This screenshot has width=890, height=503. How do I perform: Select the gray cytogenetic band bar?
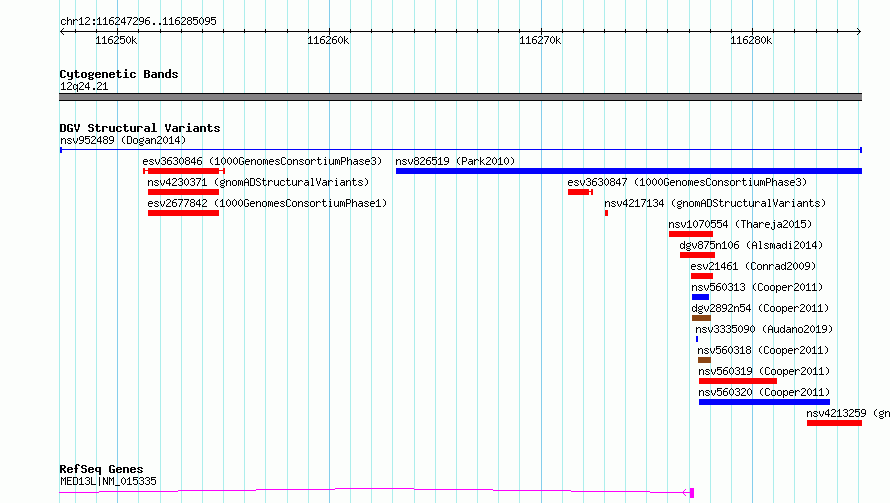pos(460,97)
